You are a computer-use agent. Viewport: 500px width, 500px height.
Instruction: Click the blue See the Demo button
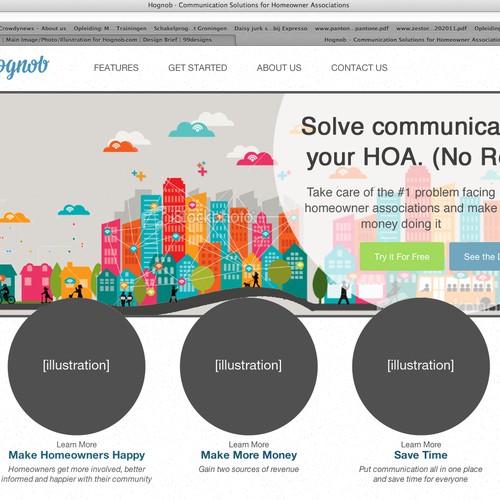(475, 257)
